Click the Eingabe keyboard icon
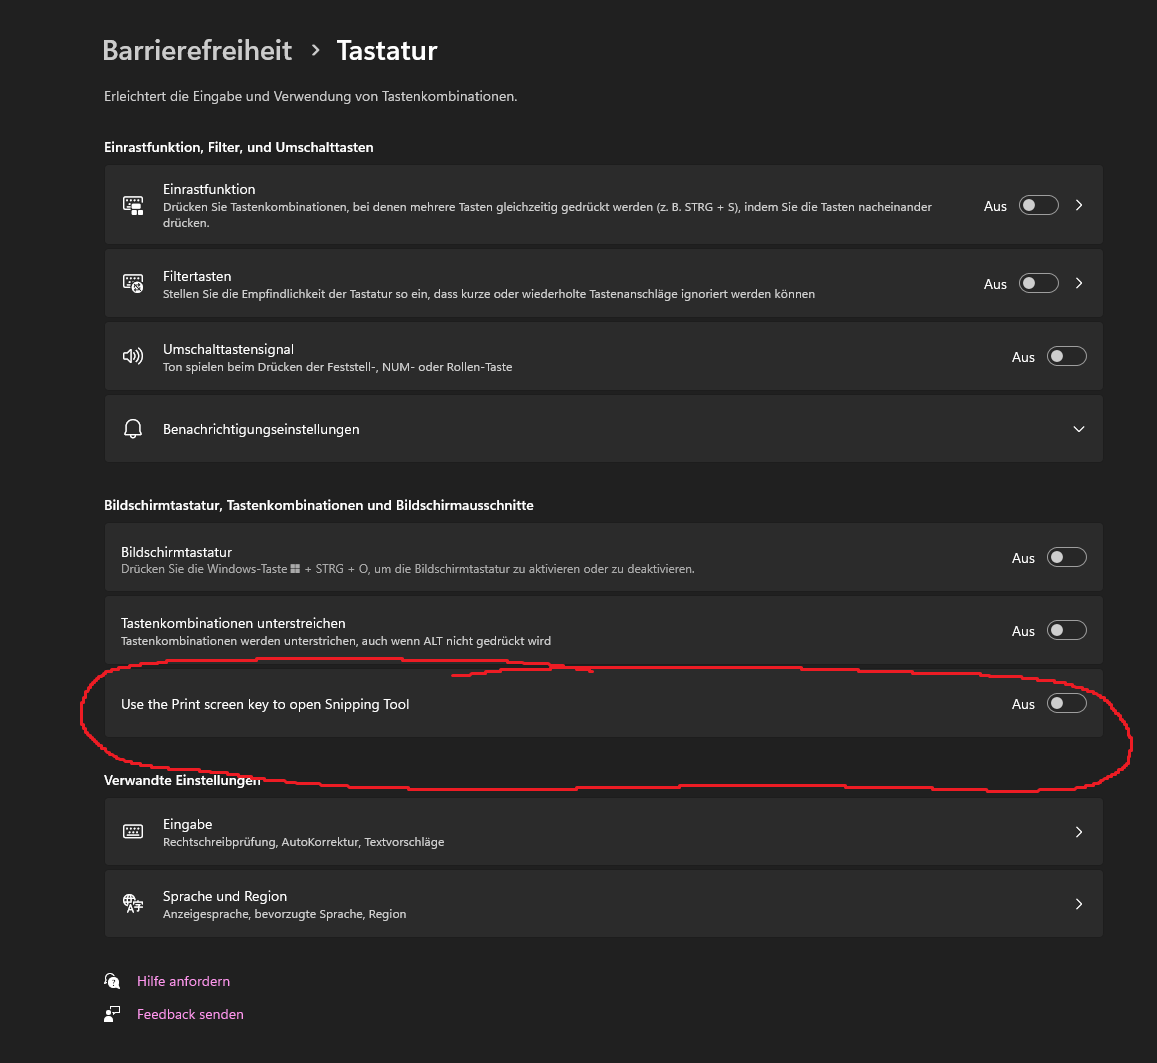1157x1063 pixels. [x=133, y=832]
